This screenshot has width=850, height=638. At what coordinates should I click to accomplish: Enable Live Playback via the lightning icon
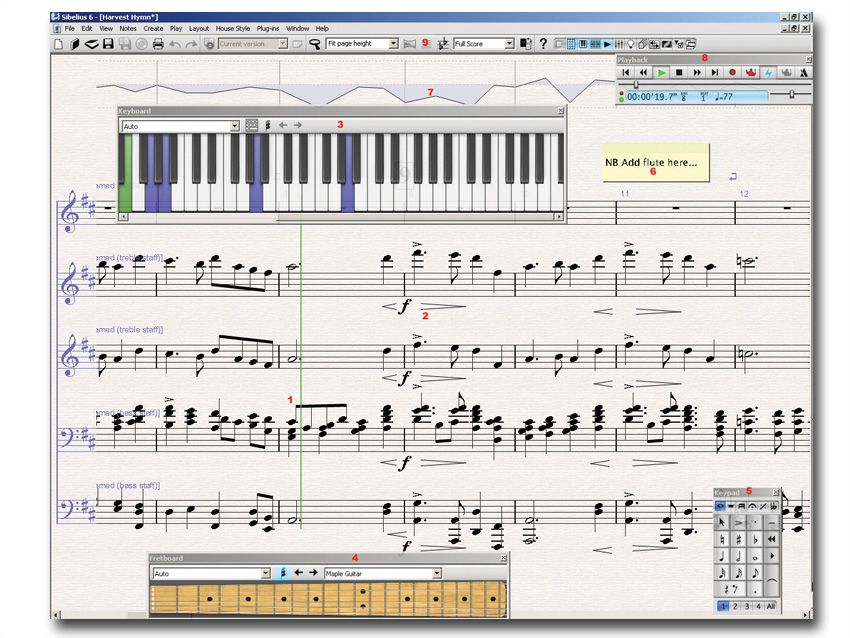coord(767,72)
